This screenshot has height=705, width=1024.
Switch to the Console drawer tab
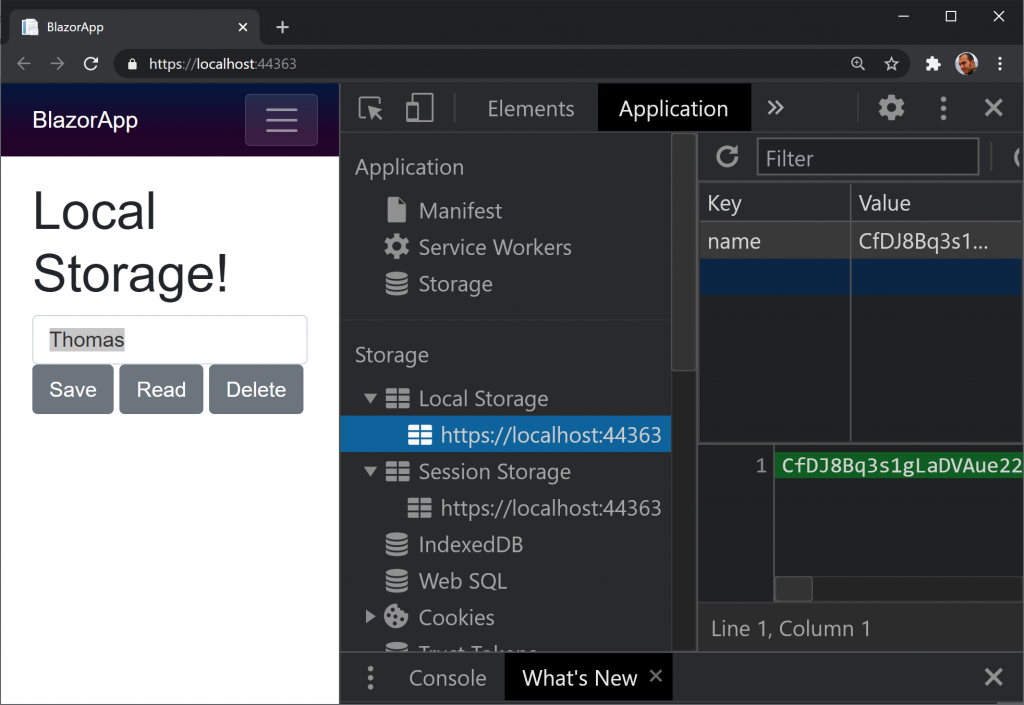447,678
